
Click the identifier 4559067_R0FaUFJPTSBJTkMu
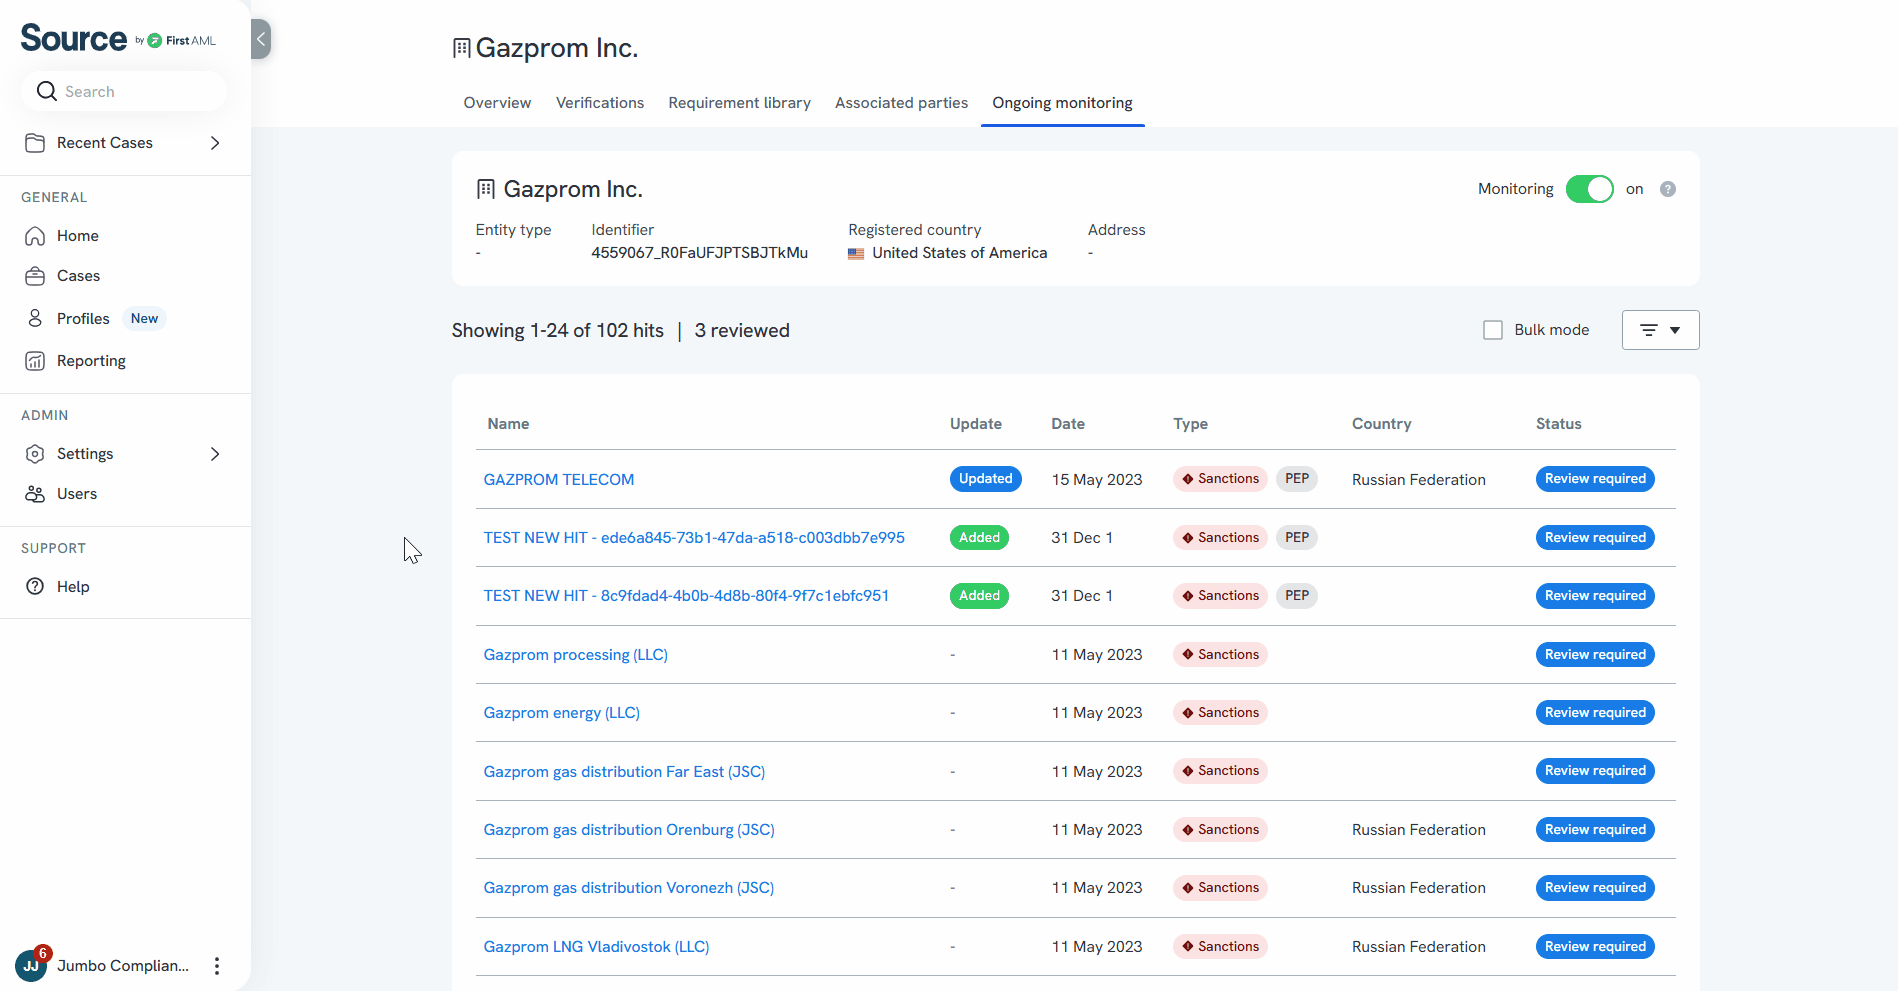(x=699, y=253)
